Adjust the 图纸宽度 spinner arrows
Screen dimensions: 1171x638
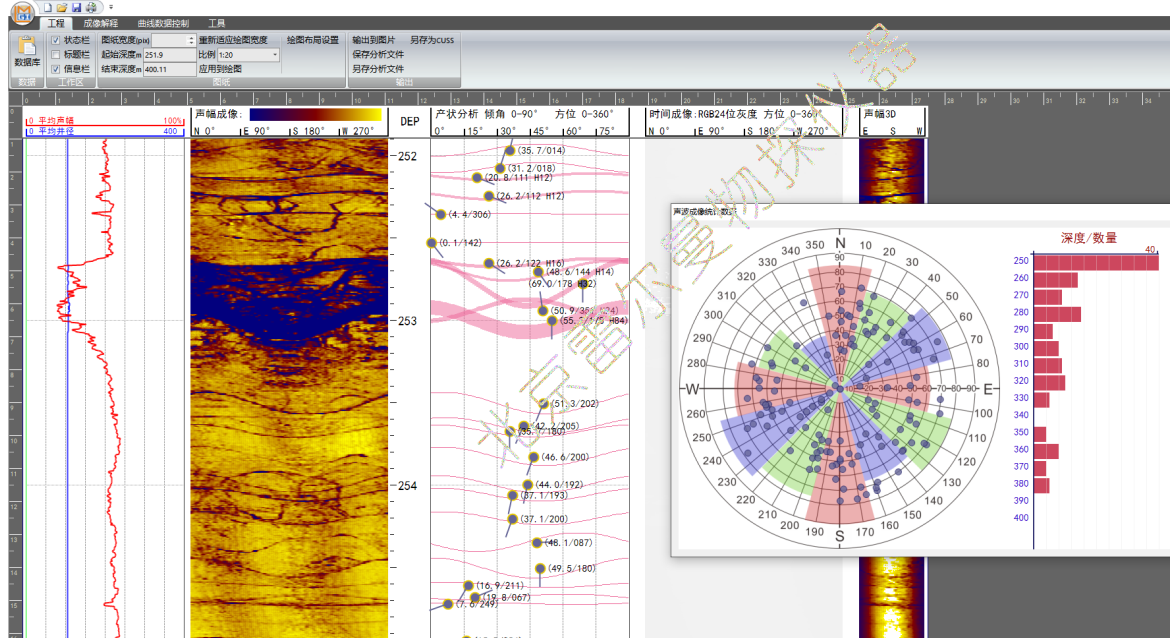coord(191,40)
